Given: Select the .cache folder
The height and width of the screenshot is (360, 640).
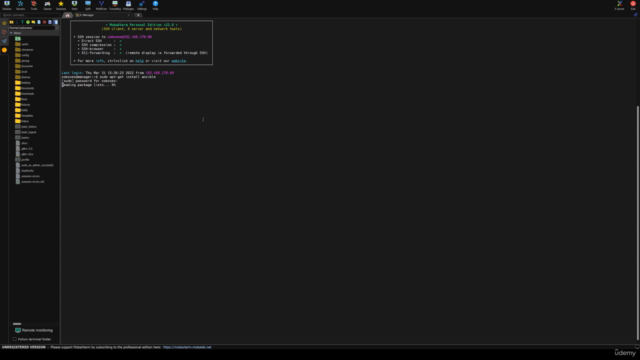Looking at the screenshot, I should click(x=22, y=44).
